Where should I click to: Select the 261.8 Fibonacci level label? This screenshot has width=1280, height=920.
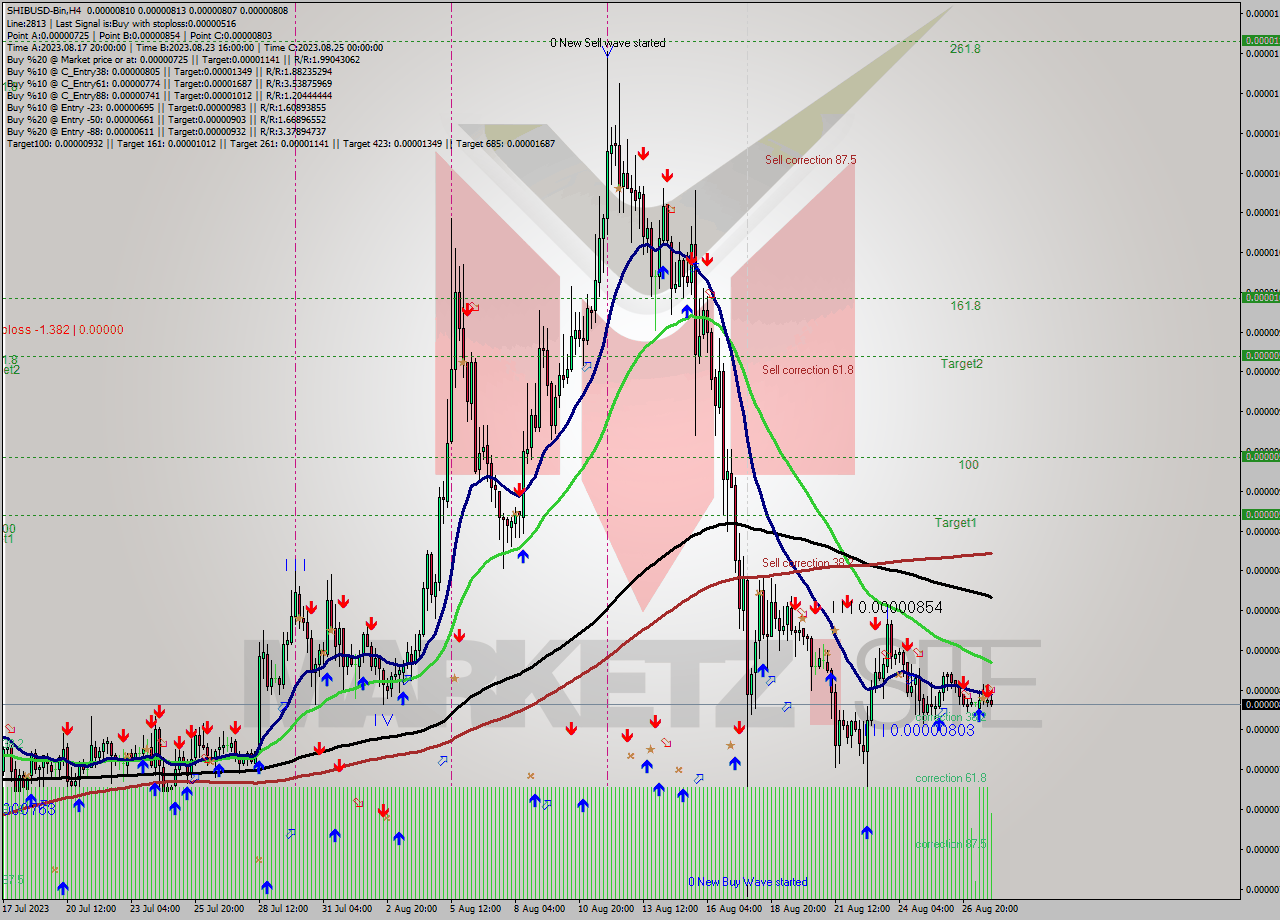tap(965, 48)
